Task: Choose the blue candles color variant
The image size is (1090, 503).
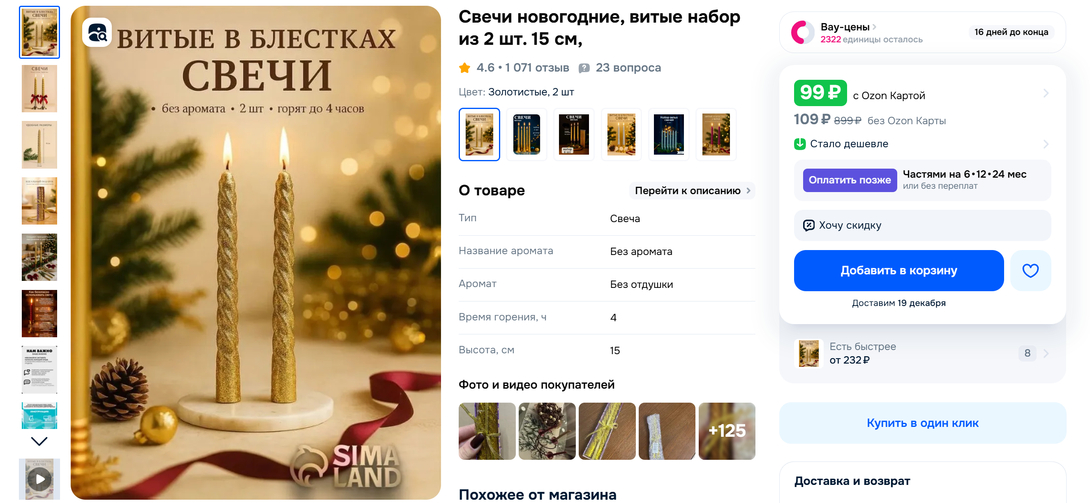Action: click(668, 135)
